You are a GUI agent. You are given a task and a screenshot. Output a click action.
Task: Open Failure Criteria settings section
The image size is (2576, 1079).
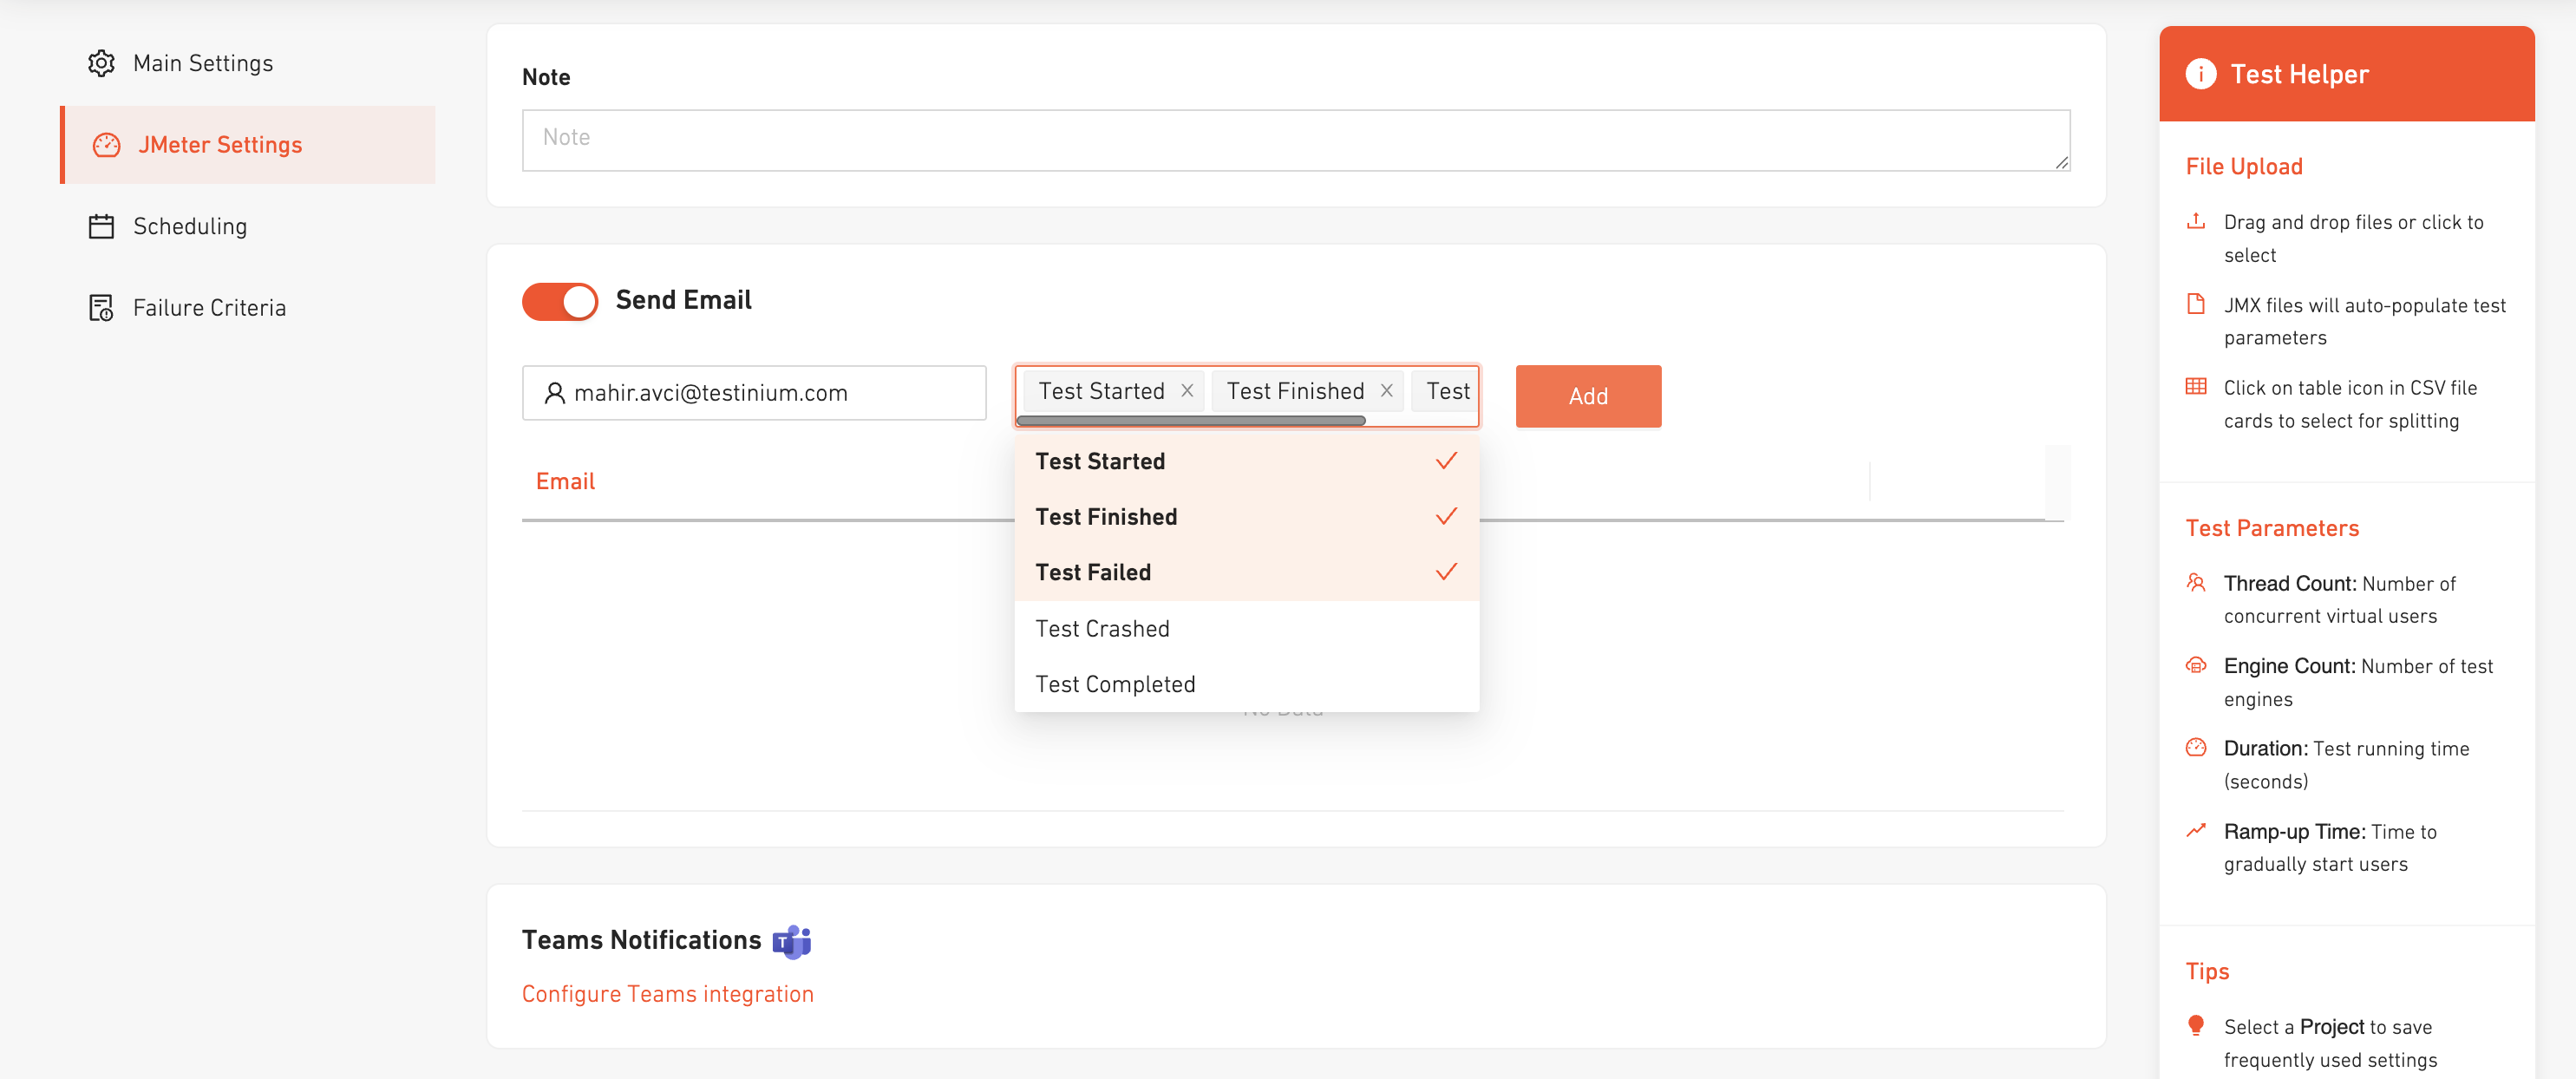click(x=209, y=308)
